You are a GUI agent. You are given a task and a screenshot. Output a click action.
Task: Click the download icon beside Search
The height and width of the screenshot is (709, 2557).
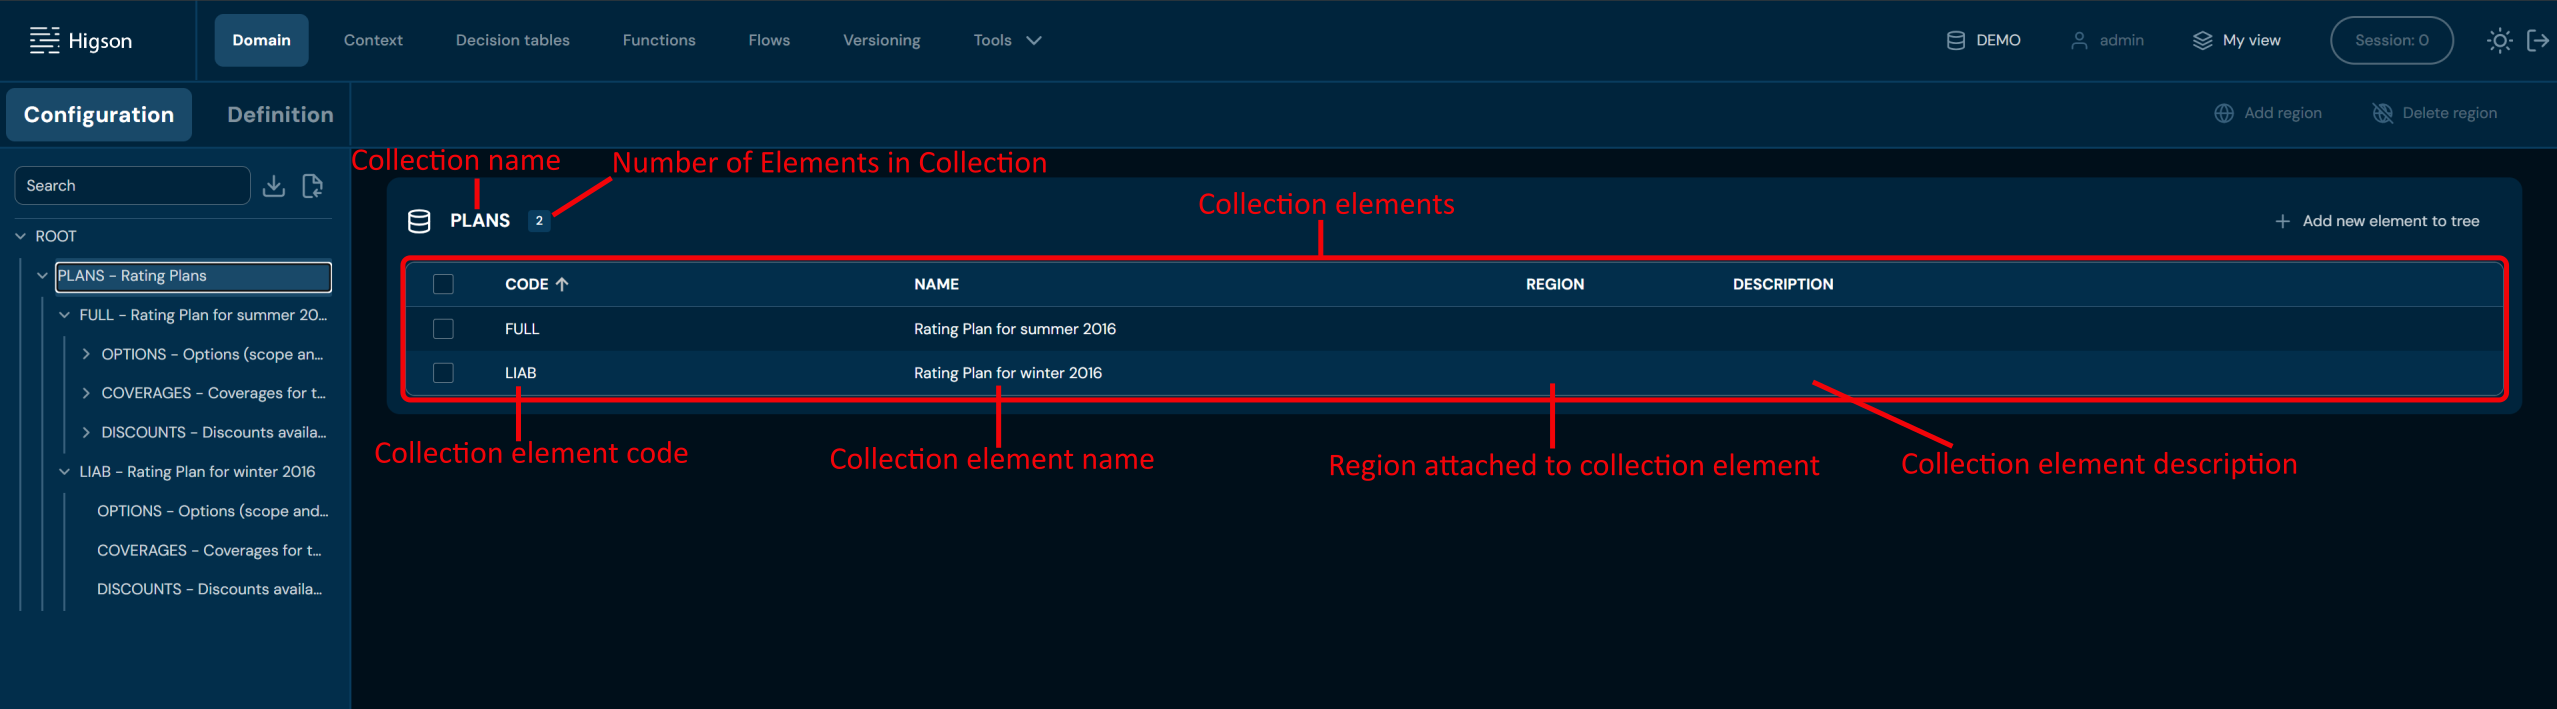(x=274, y=186)
